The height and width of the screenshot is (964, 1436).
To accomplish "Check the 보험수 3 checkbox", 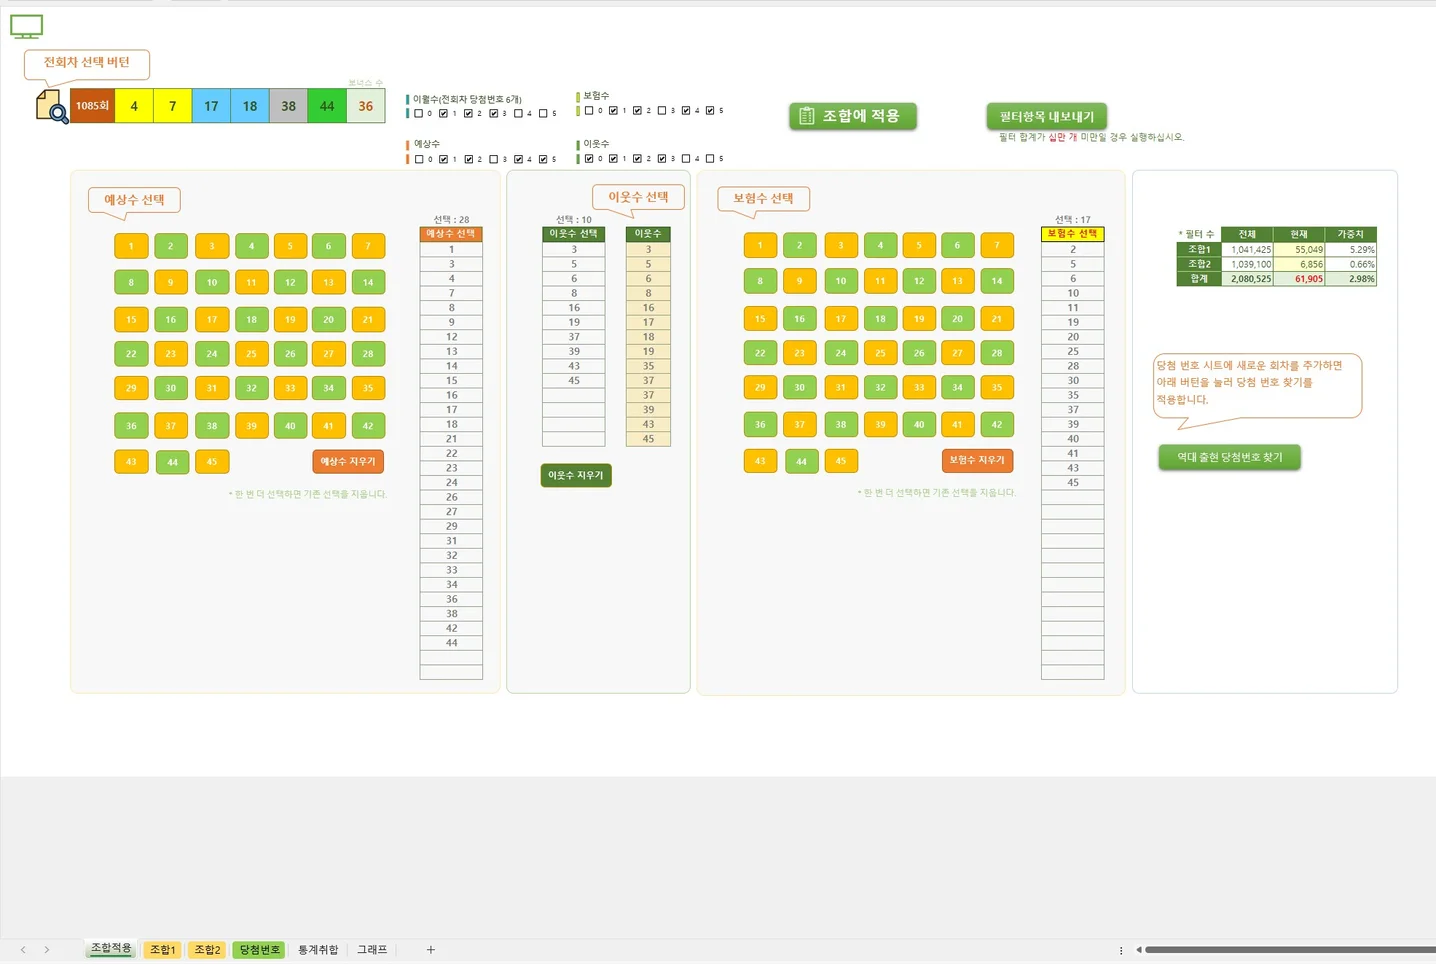I will tap(662, 110).
